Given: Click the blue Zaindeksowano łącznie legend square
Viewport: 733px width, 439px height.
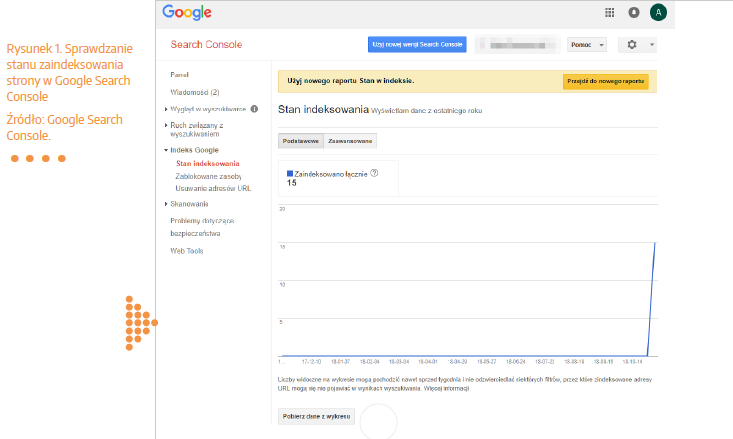Looking at the screenshot, I should pos(290,173).
